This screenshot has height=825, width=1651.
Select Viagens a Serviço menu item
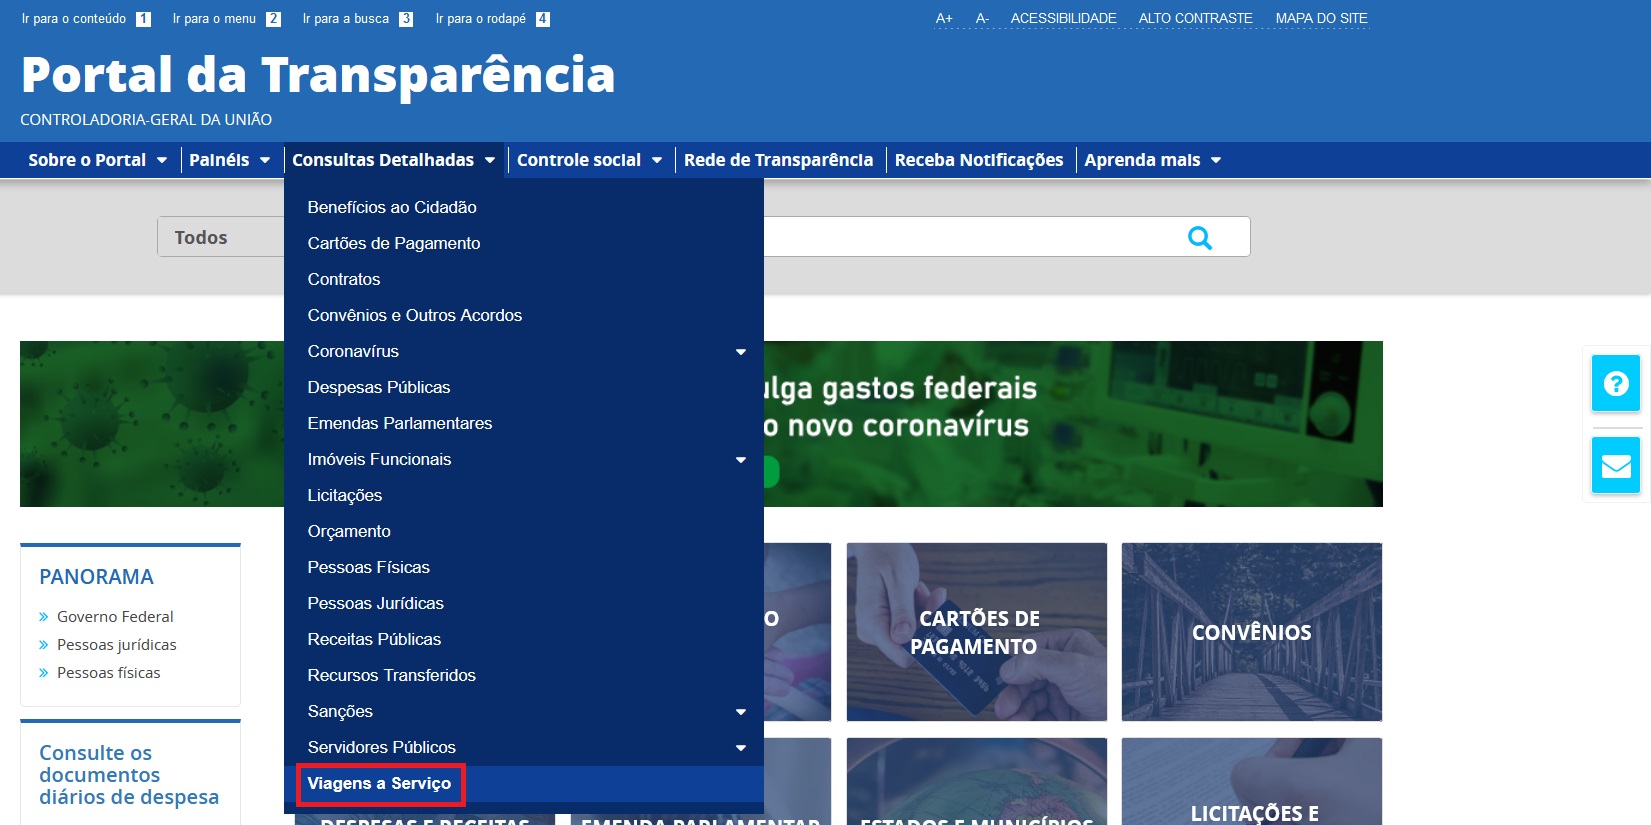379,784
